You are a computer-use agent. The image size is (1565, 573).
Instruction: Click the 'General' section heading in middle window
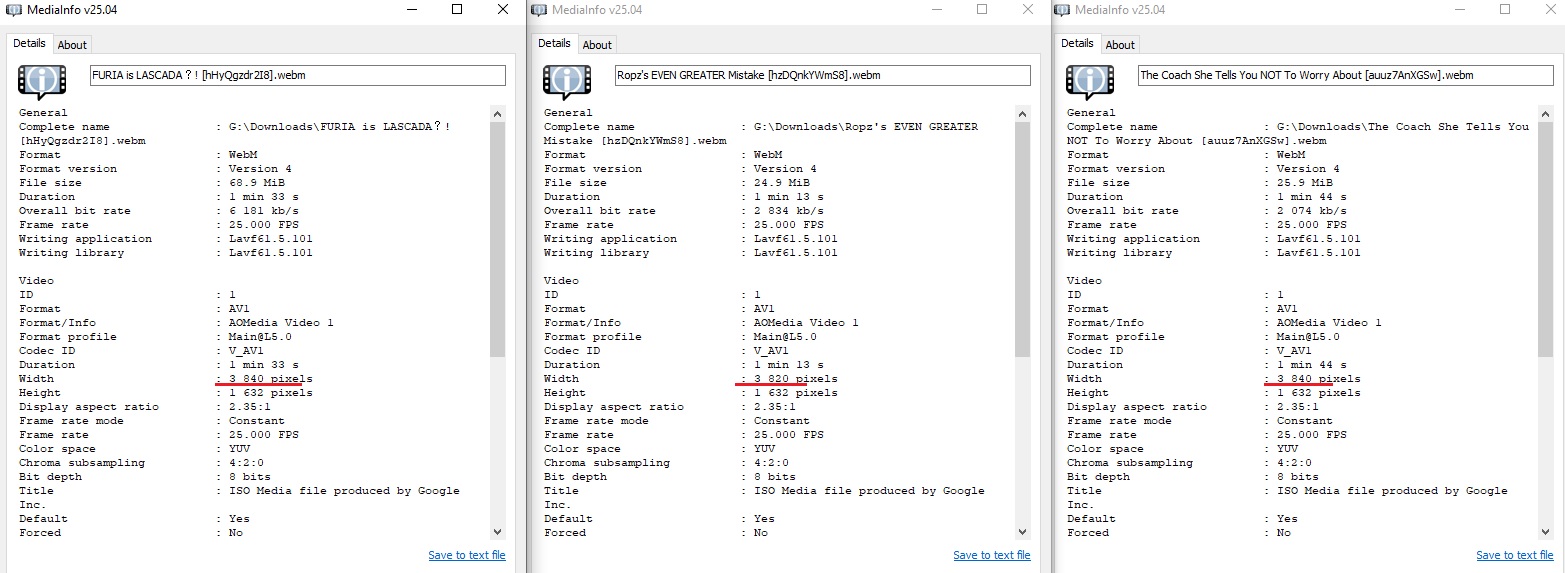[568, 113]
